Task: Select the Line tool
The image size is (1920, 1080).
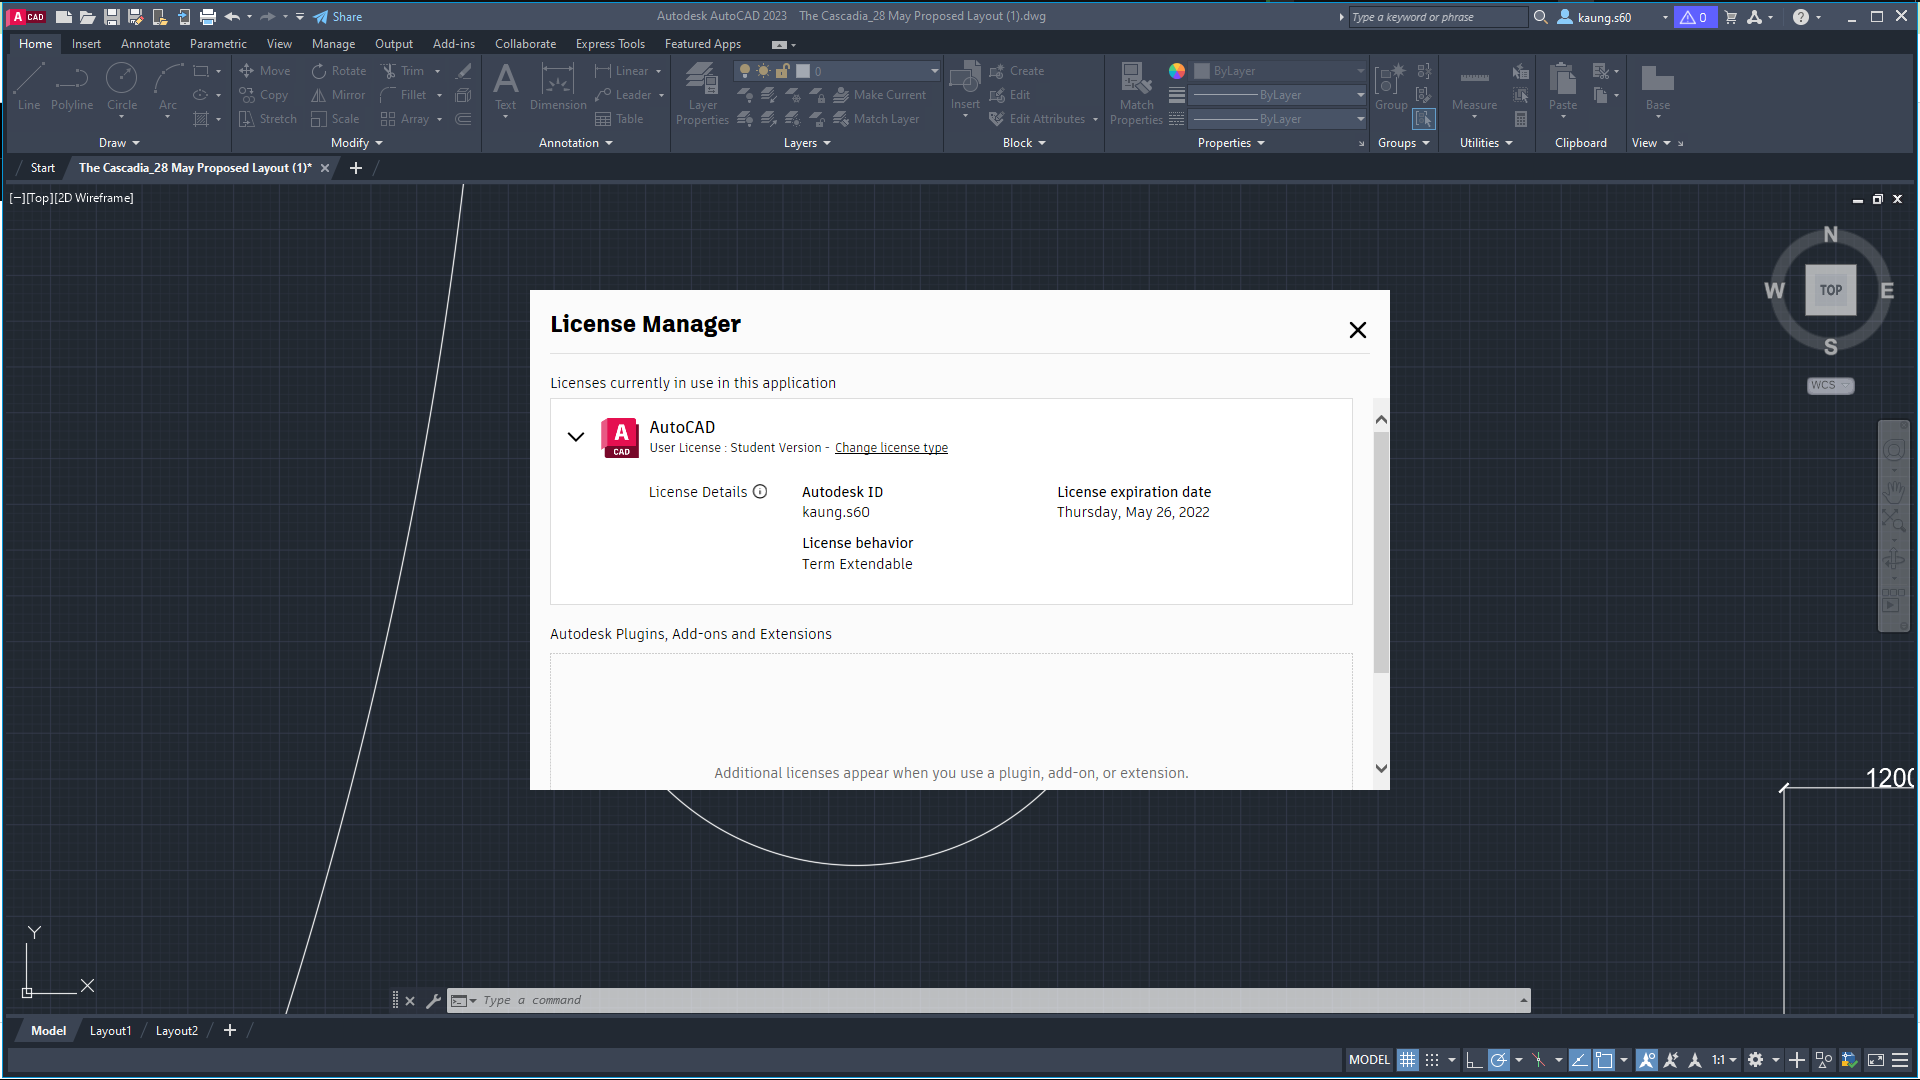Action: pyautogui.click(x=29, y=86)
